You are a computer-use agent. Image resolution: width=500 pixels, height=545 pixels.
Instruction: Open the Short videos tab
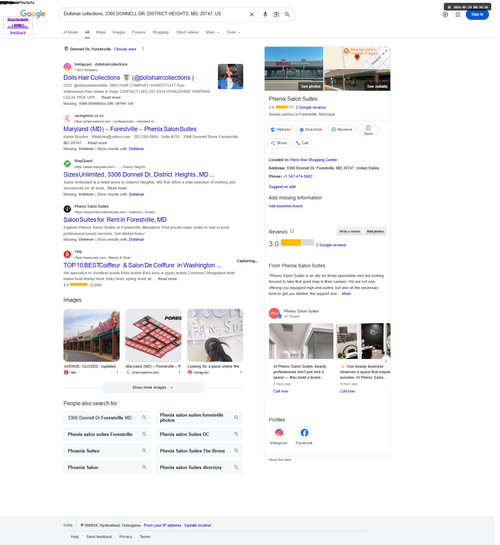(187, 32)
